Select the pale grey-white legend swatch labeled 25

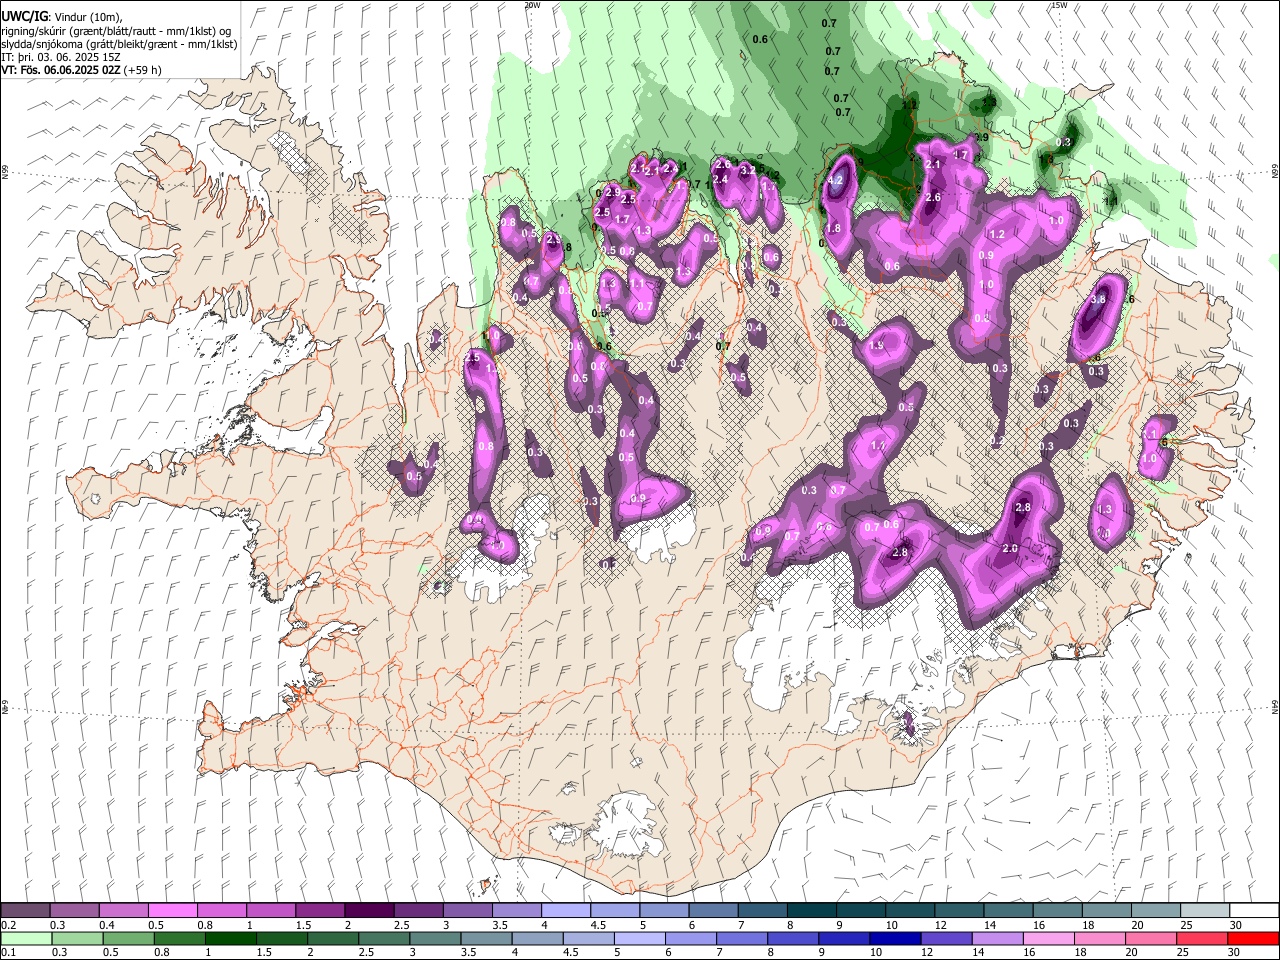[1205, 910]
